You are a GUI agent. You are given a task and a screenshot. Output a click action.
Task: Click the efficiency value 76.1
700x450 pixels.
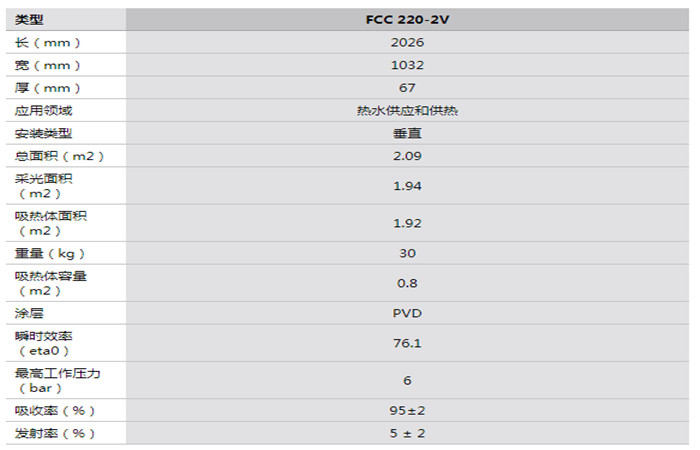(x=407, y=343)
